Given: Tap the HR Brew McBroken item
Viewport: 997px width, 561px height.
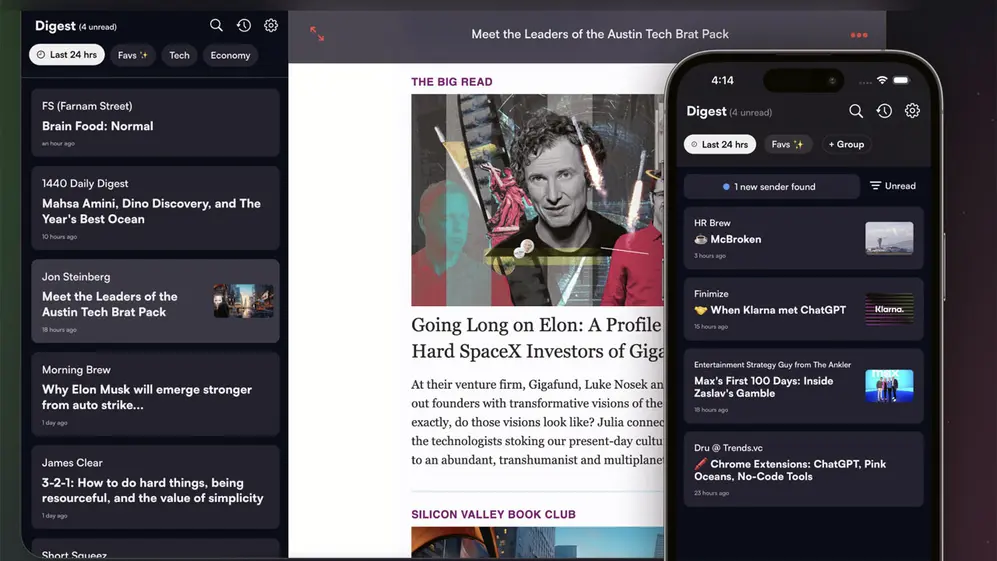Looking at the screenshot, I should (x=804, y=238).
